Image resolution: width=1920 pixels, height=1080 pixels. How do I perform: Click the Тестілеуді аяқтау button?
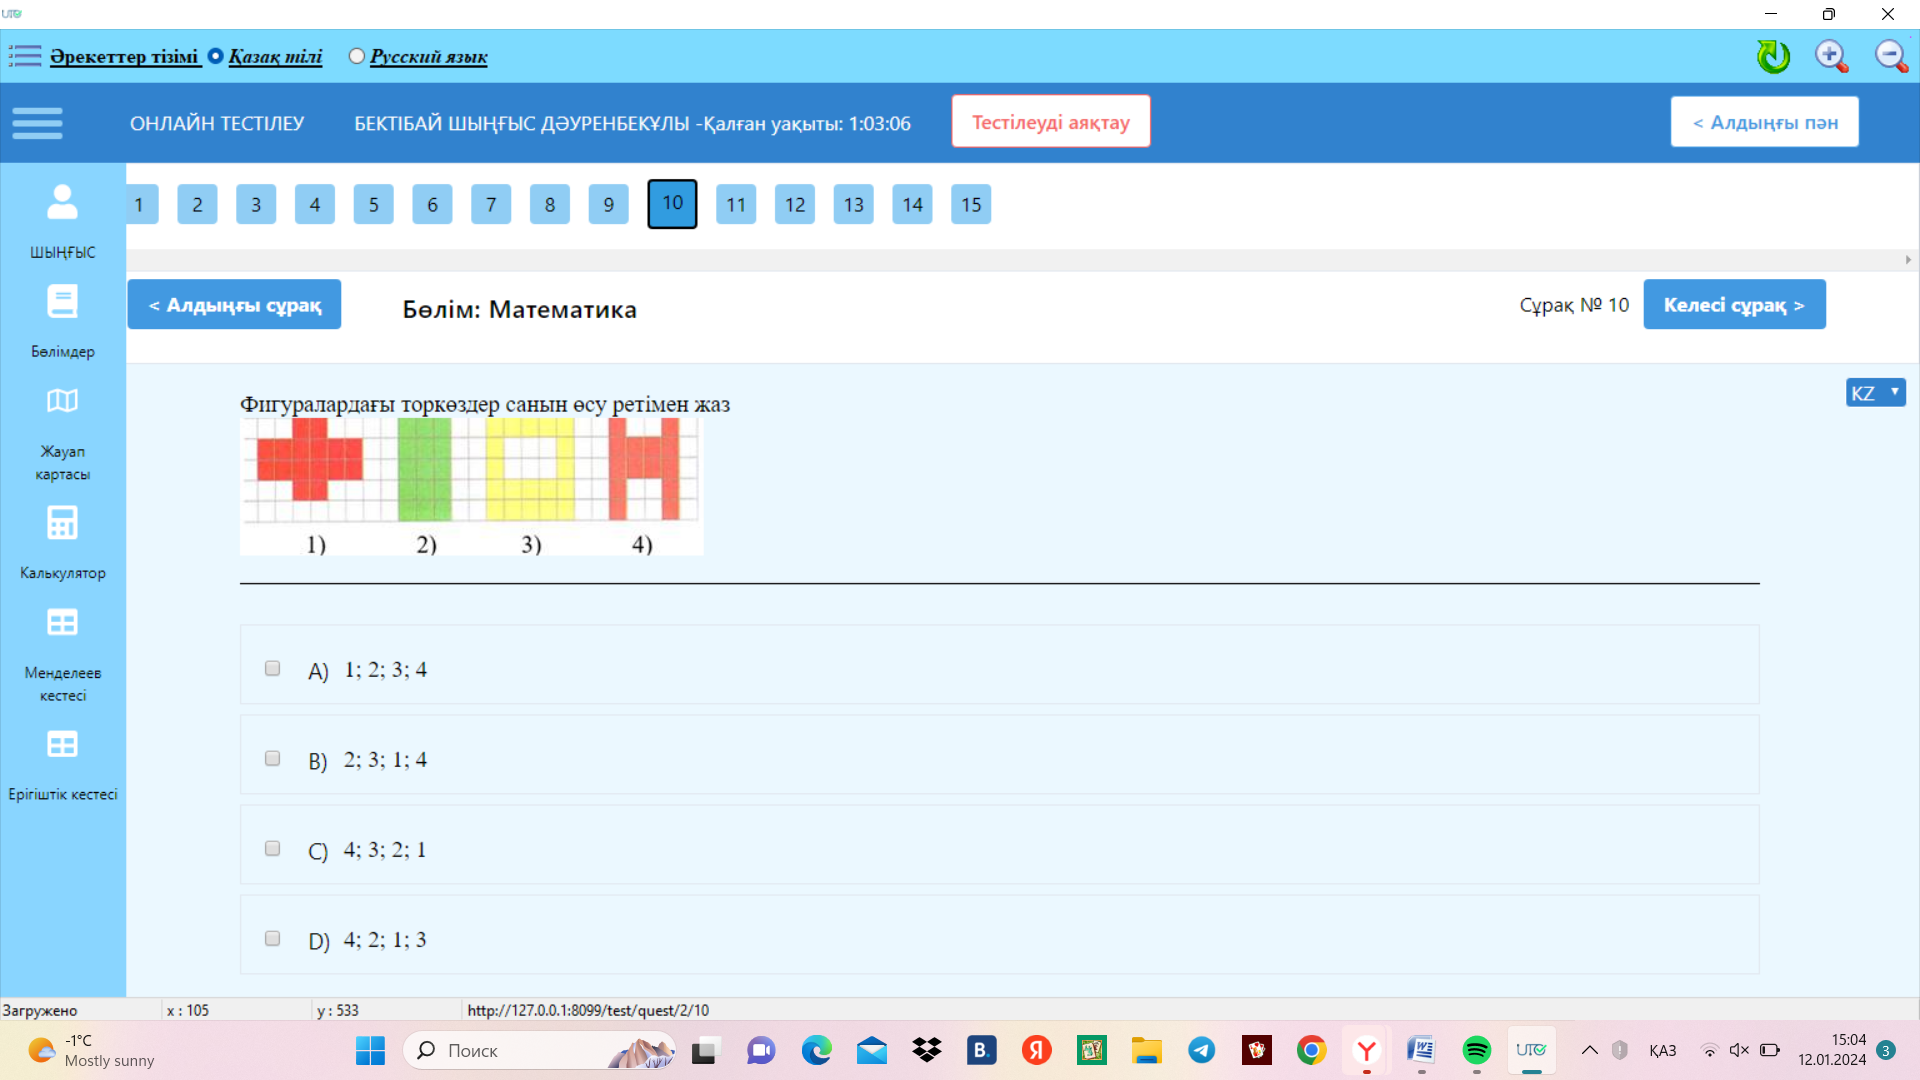(x=1050, y=122)
